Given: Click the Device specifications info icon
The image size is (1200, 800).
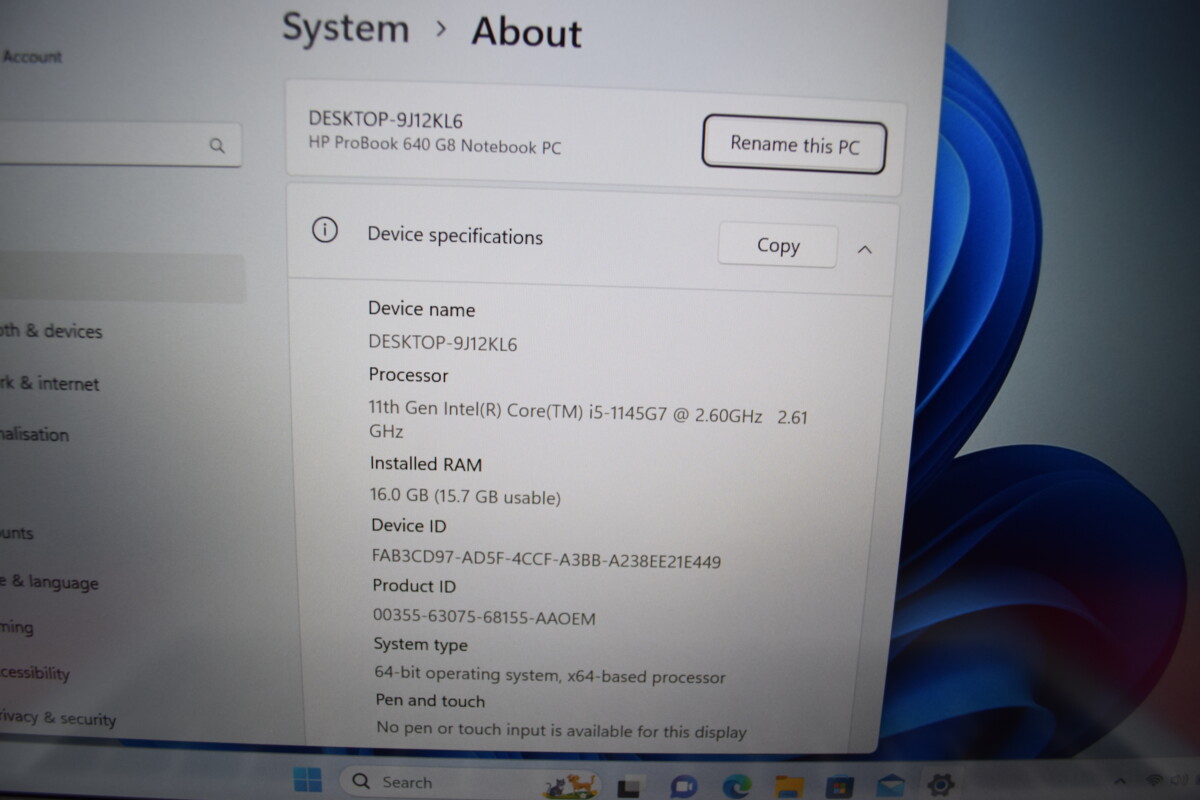Looking at the screenshot, I should tap(324, 231).
